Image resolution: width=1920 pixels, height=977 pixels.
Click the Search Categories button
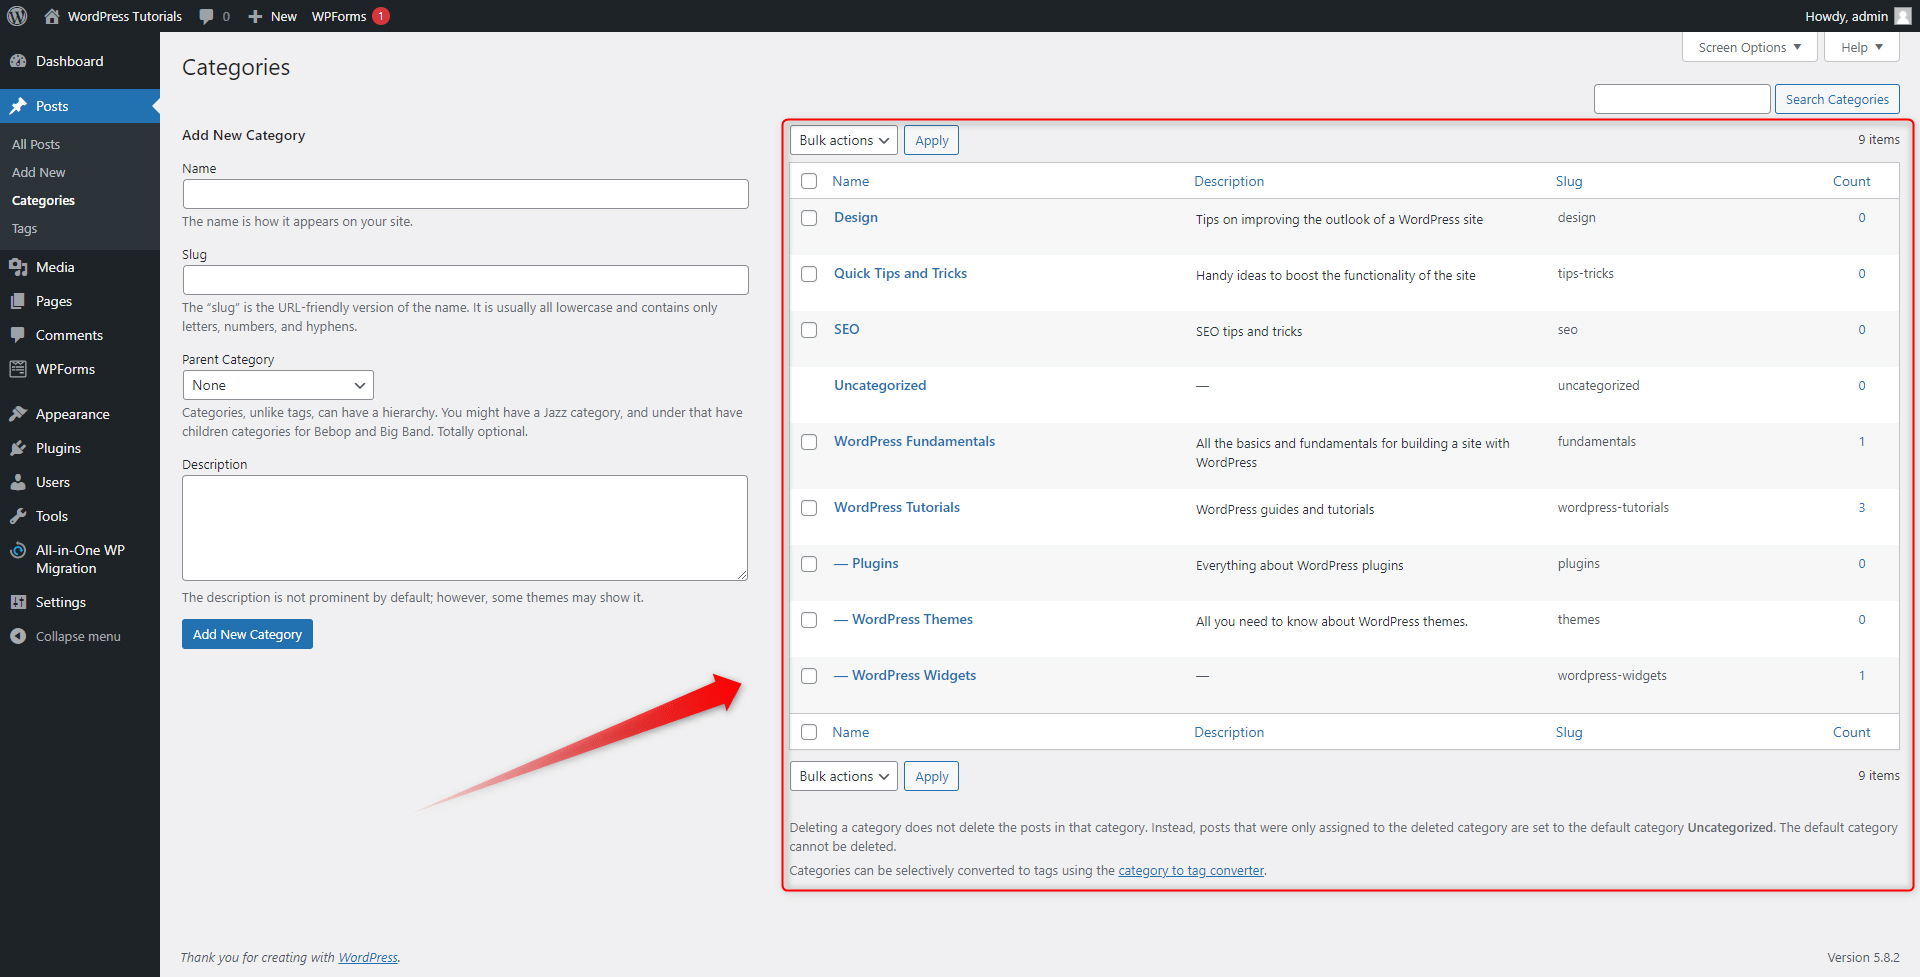point(1837,99)
